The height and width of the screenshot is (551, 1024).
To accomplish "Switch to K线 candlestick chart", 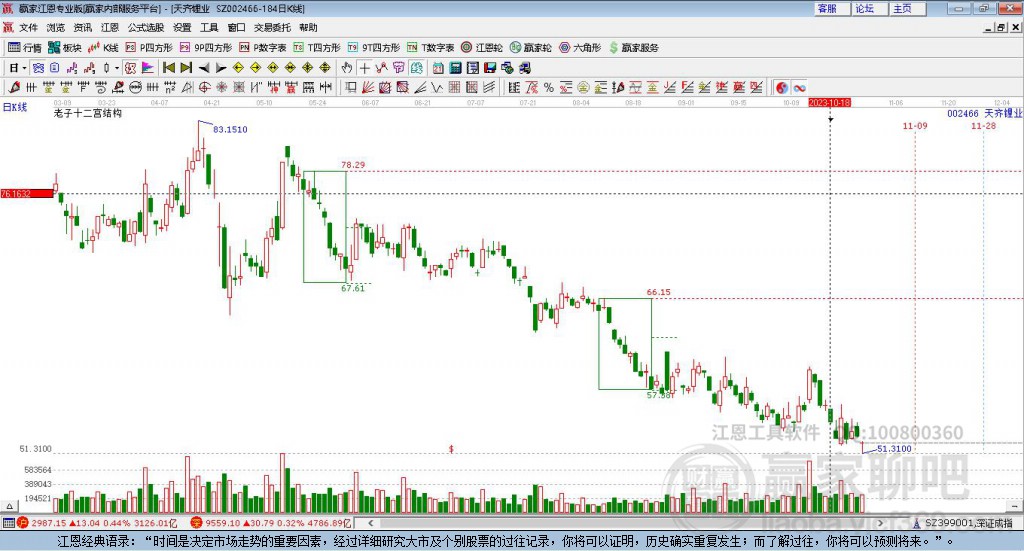I will coord(103,48).
